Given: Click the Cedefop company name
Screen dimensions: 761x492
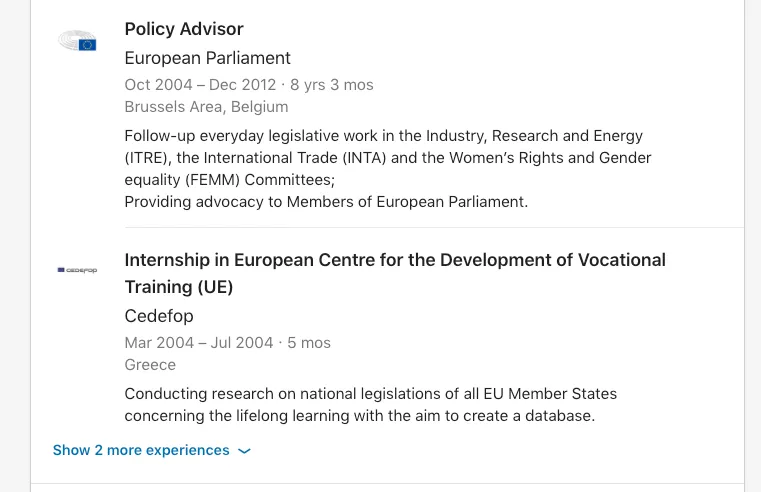Looking at the screenshot, I should (159, 316).
